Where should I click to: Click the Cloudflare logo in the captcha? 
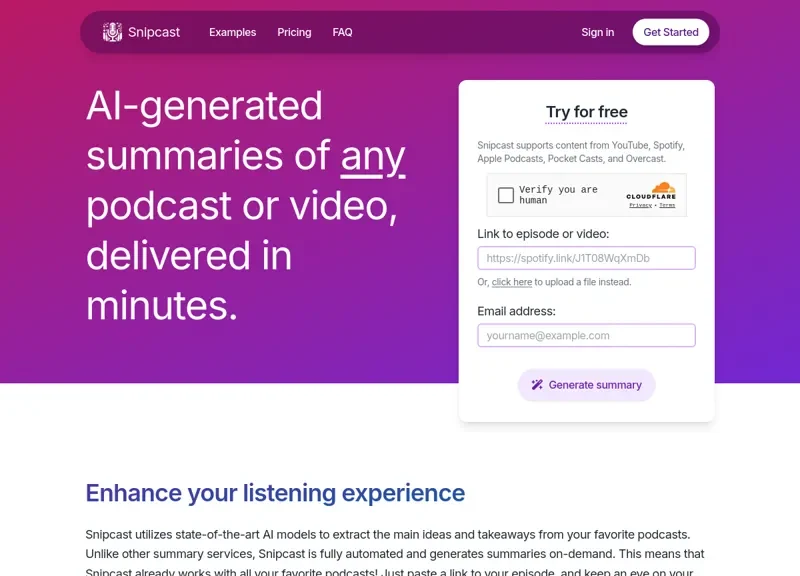tap(651, 190)
